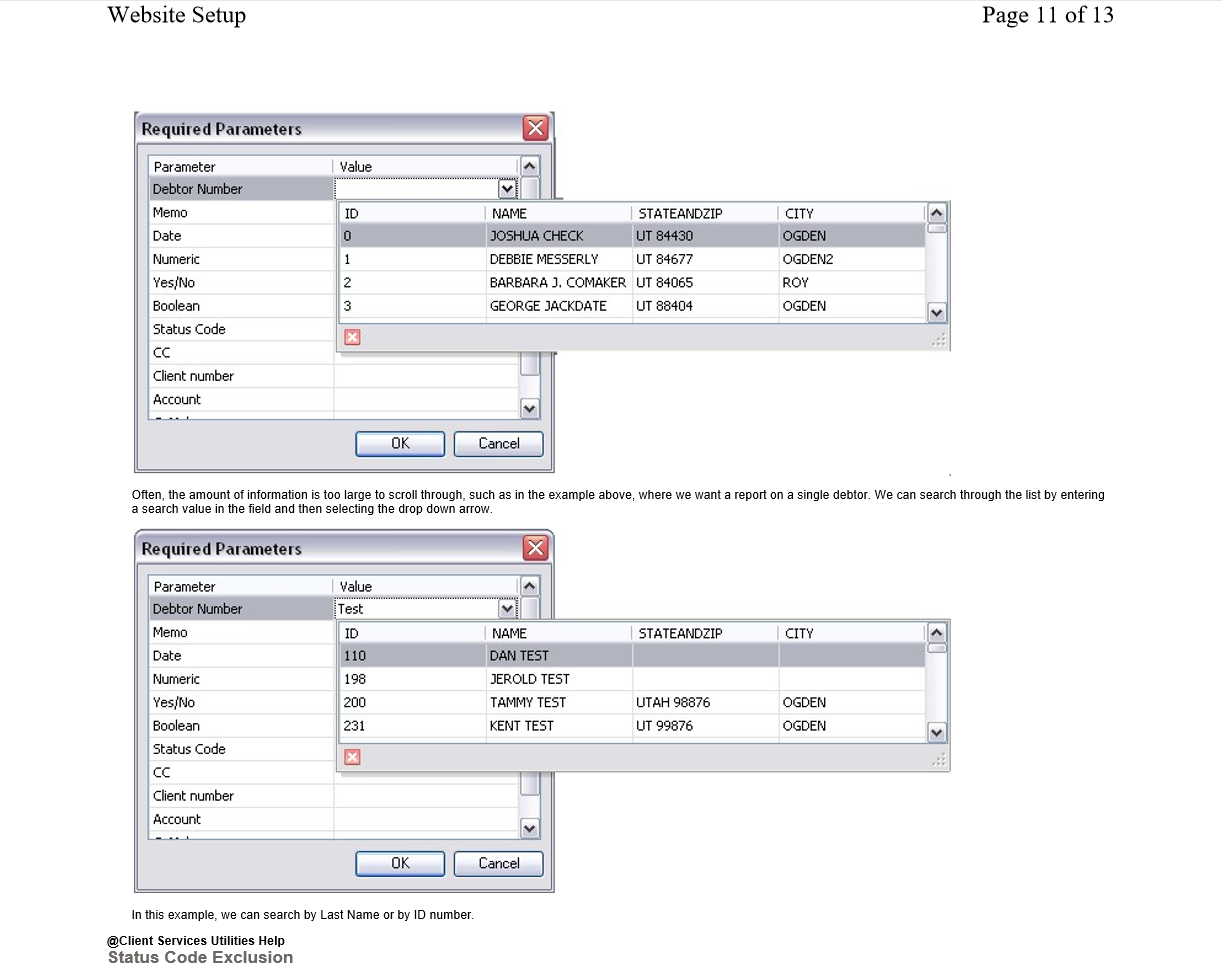Image resolution: width=1222 pixels, height=980 pixels.
Task: Click Cancel in the upper dialog
Action: click(499, 444)
